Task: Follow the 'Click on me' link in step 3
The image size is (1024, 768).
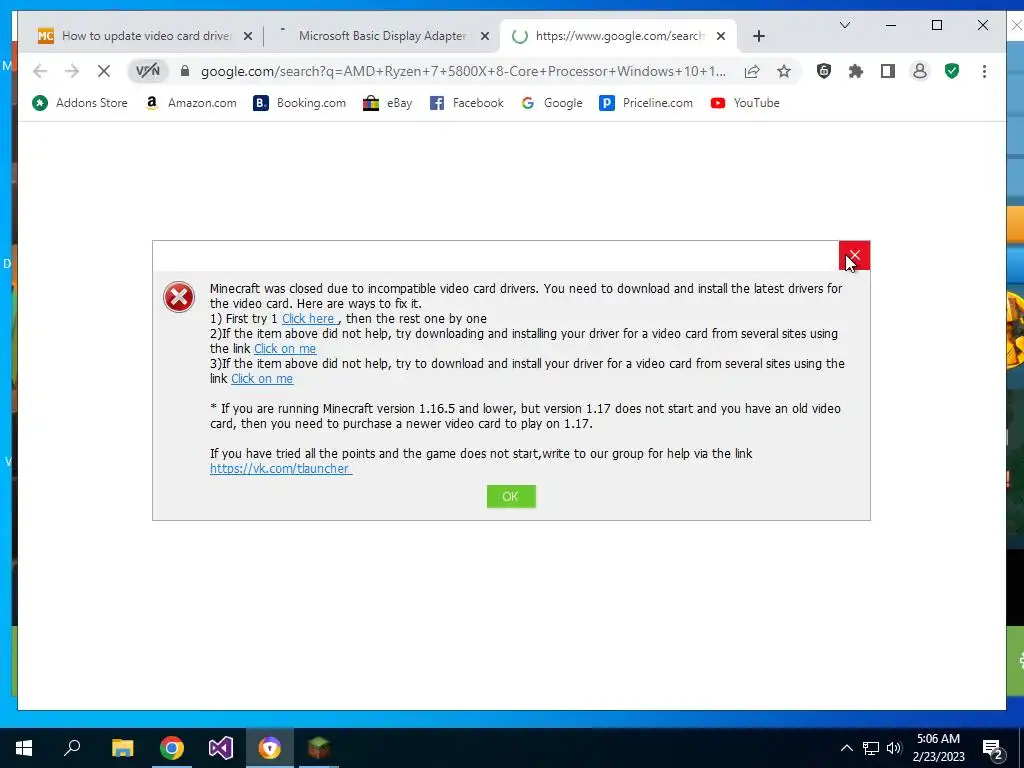Action: coord(262,379)
